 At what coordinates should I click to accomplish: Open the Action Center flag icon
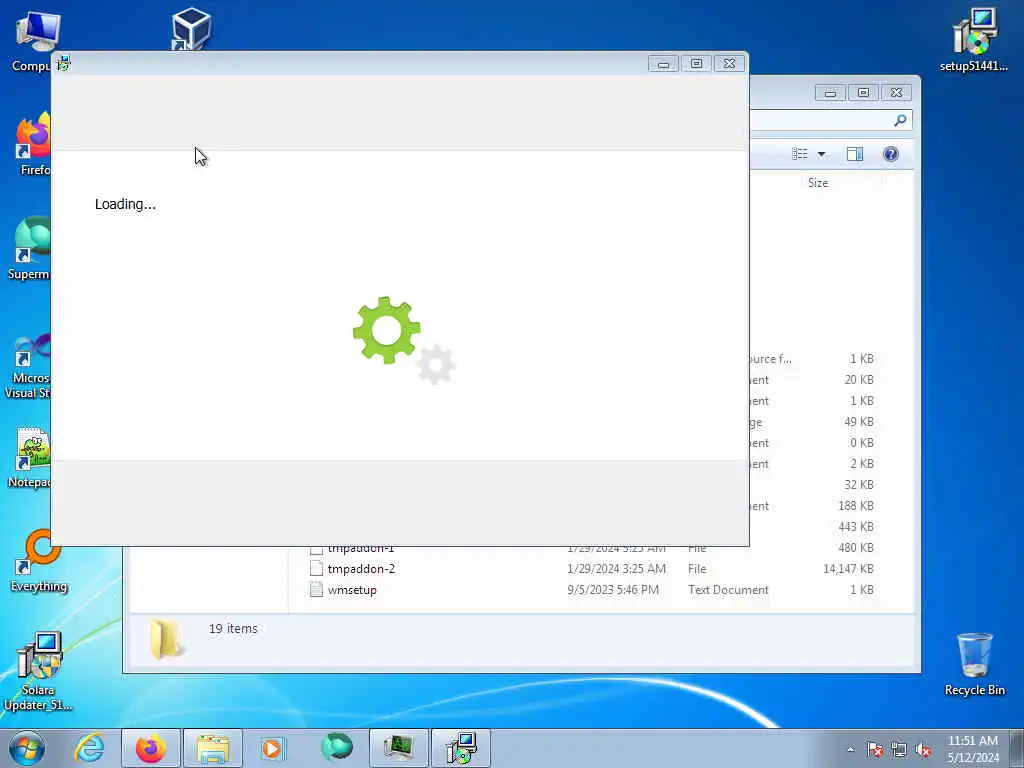coord(875,750)
